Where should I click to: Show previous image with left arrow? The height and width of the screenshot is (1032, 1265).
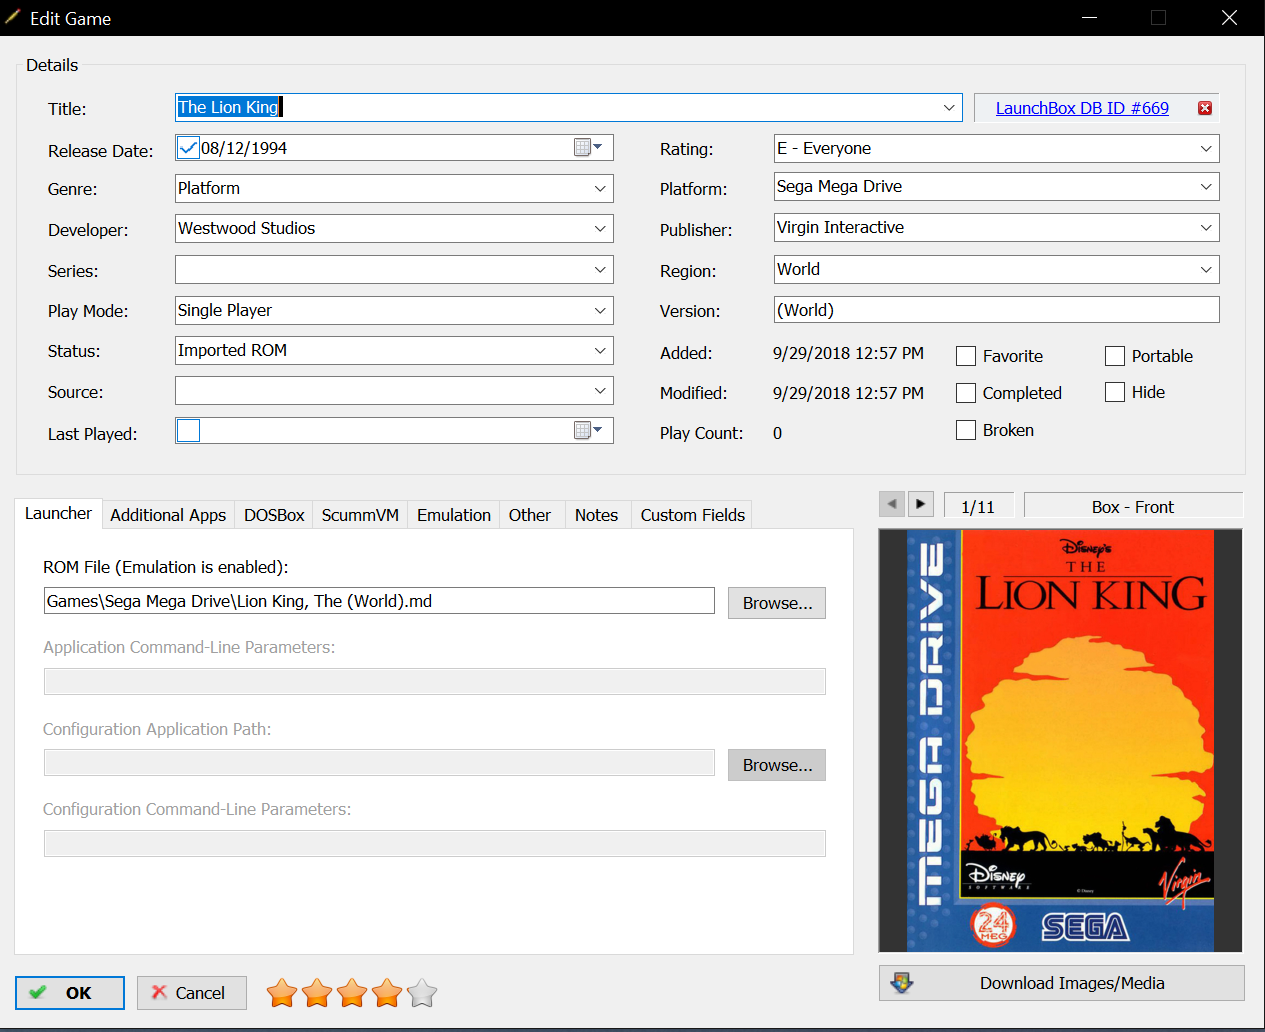(x=892, y=504)
